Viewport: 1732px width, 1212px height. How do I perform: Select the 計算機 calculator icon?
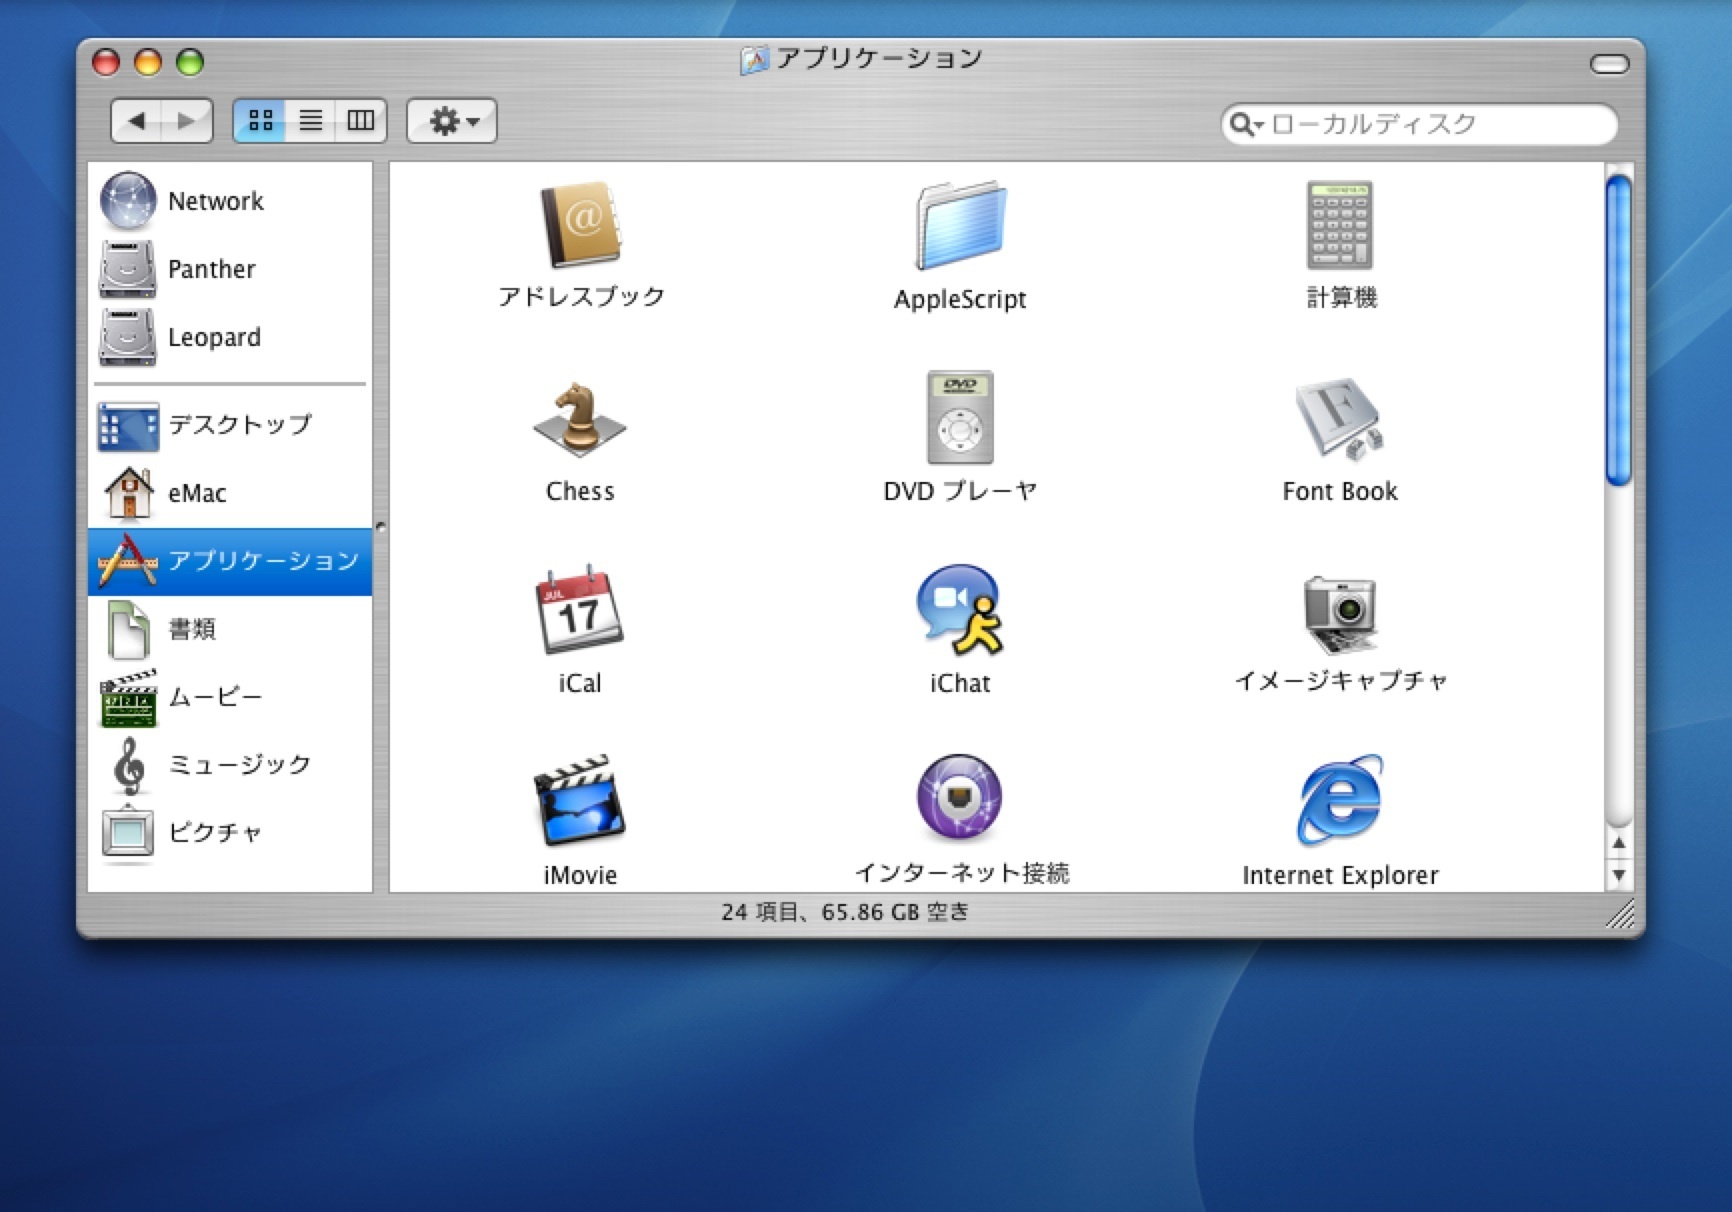click(1340, 225)
